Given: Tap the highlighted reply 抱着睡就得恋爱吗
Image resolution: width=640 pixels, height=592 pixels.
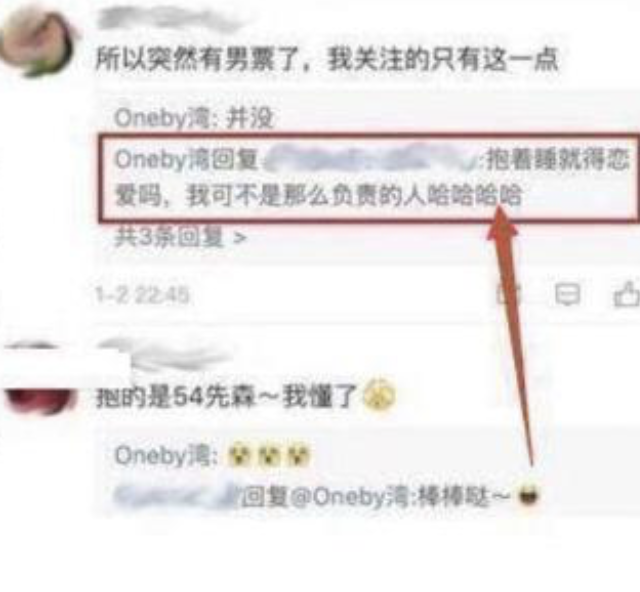Looking at the screenshot, I should pyautogui.click(x=371, y=178).
